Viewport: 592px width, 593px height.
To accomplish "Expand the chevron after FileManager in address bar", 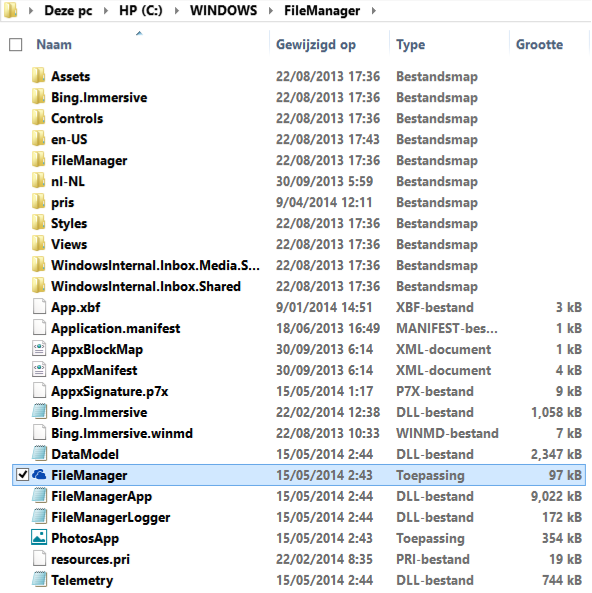I will click(x=374, y=11).
